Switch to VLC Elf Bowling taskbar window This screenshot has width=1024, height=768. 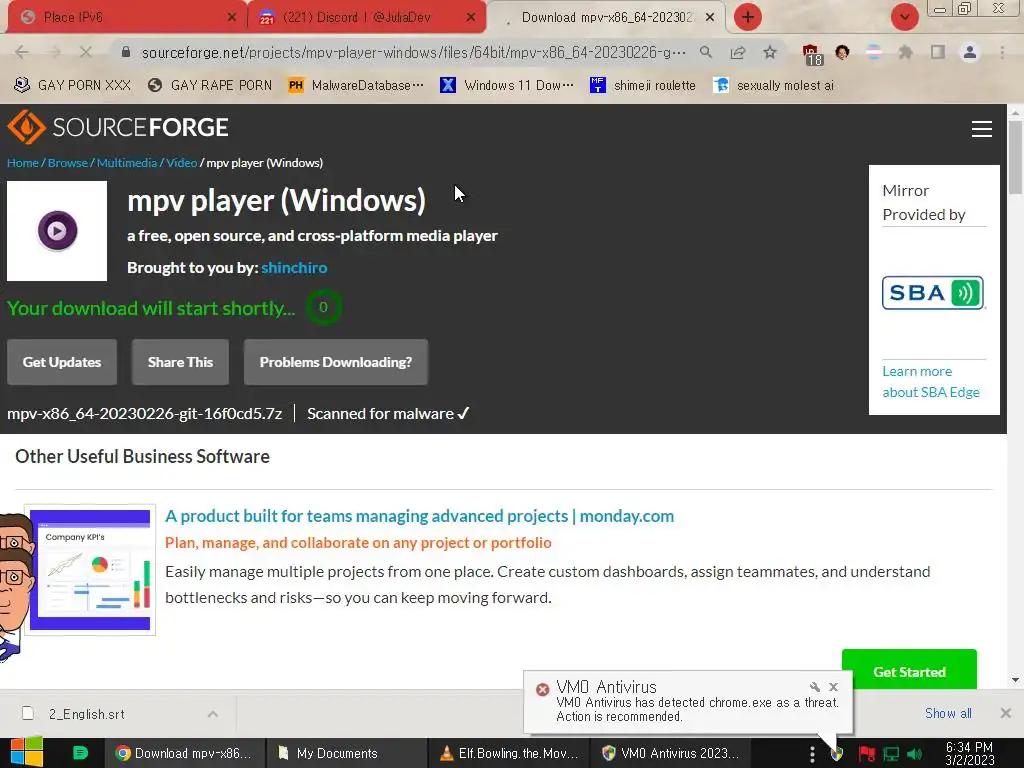point(509,753)
